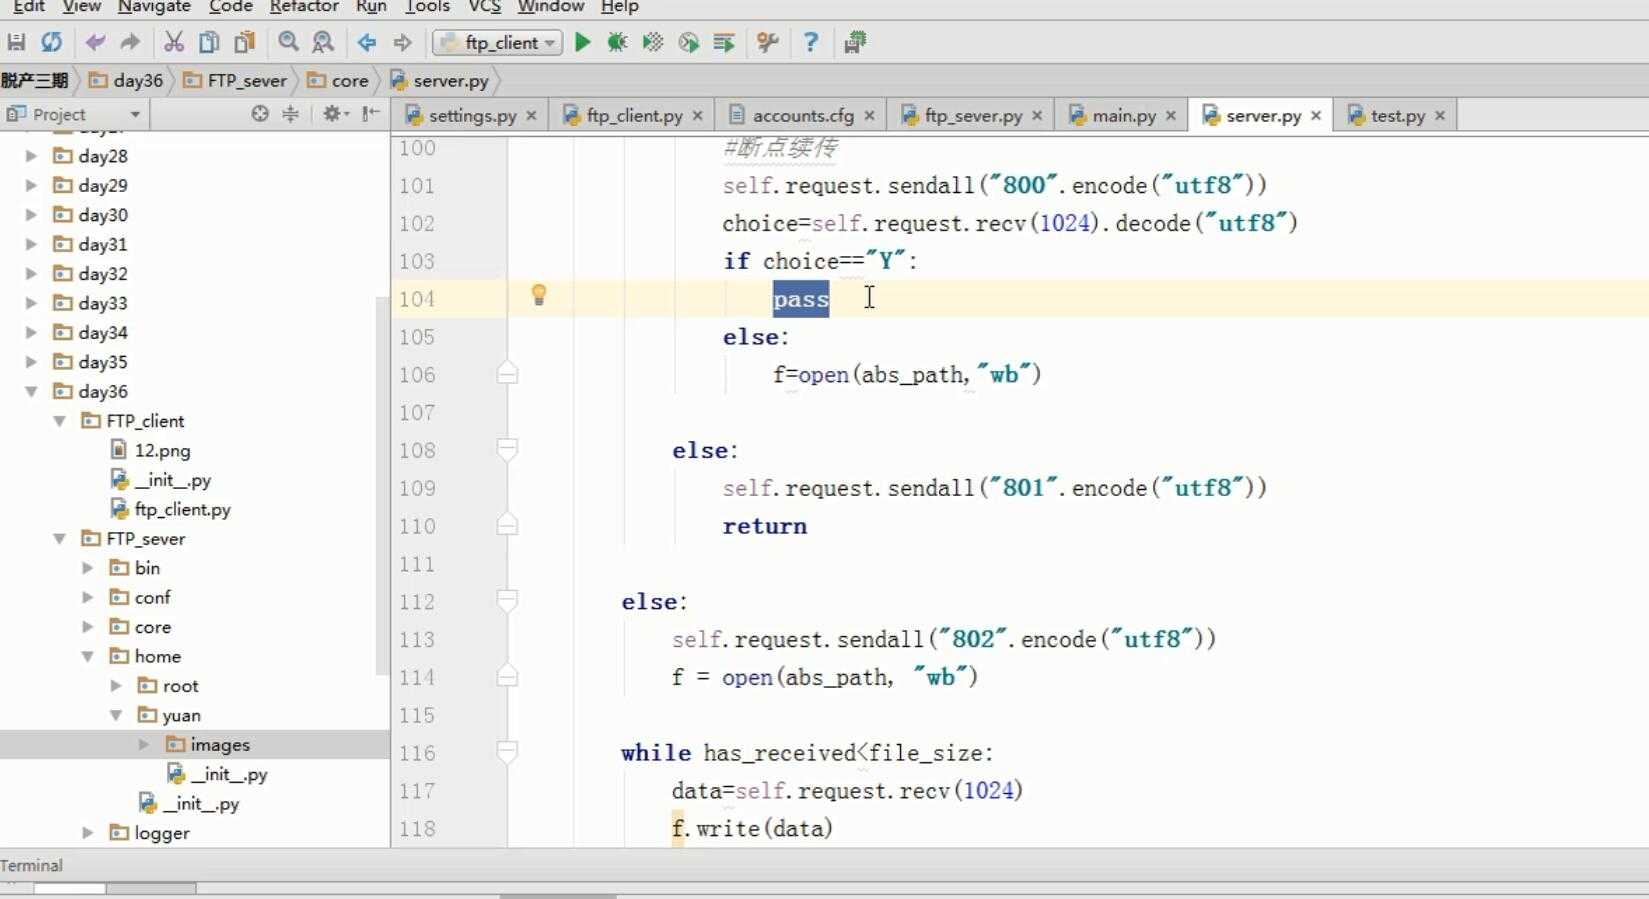This screenshot has height=899, width=1649.
Task: Click the core breadcrumb
Action: (x=338, y=81)
